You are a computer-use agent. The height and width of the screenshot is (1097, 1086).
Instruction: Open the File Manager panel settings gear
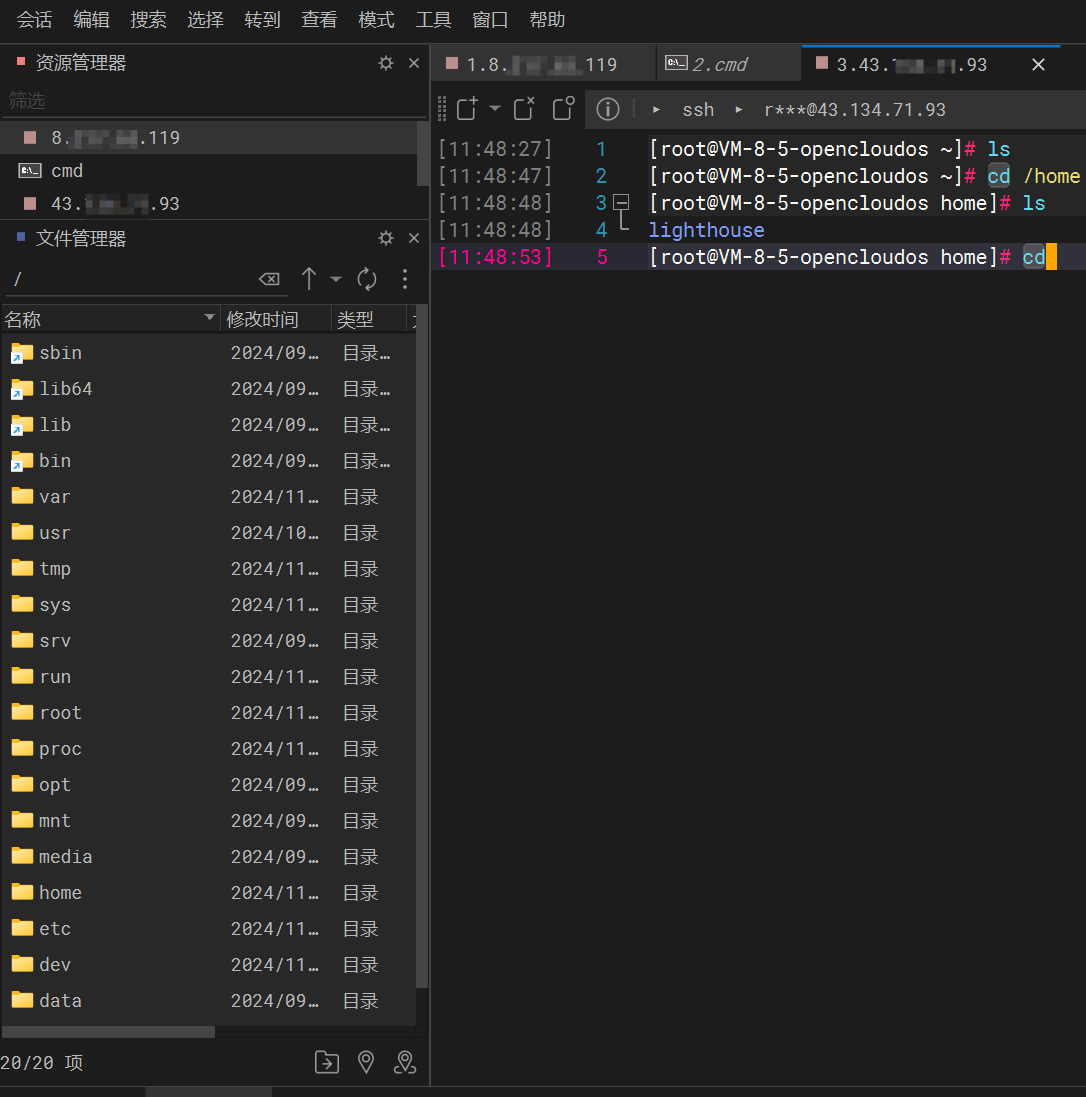386,238
